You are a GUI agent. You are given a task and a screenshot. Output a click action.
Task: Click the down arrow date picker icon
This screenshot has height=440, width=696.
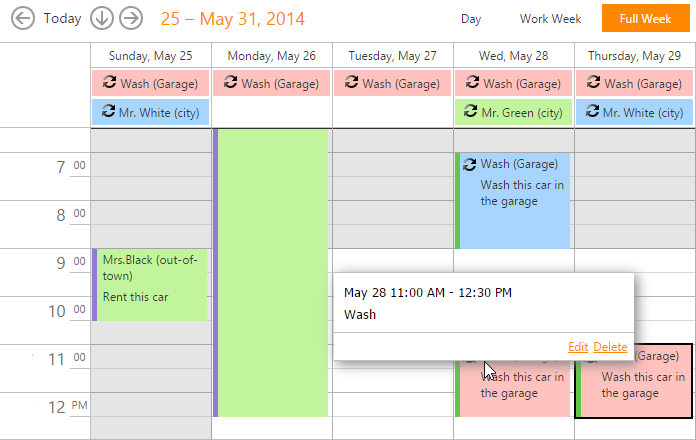pyautogui.click(x=101, y=18)
